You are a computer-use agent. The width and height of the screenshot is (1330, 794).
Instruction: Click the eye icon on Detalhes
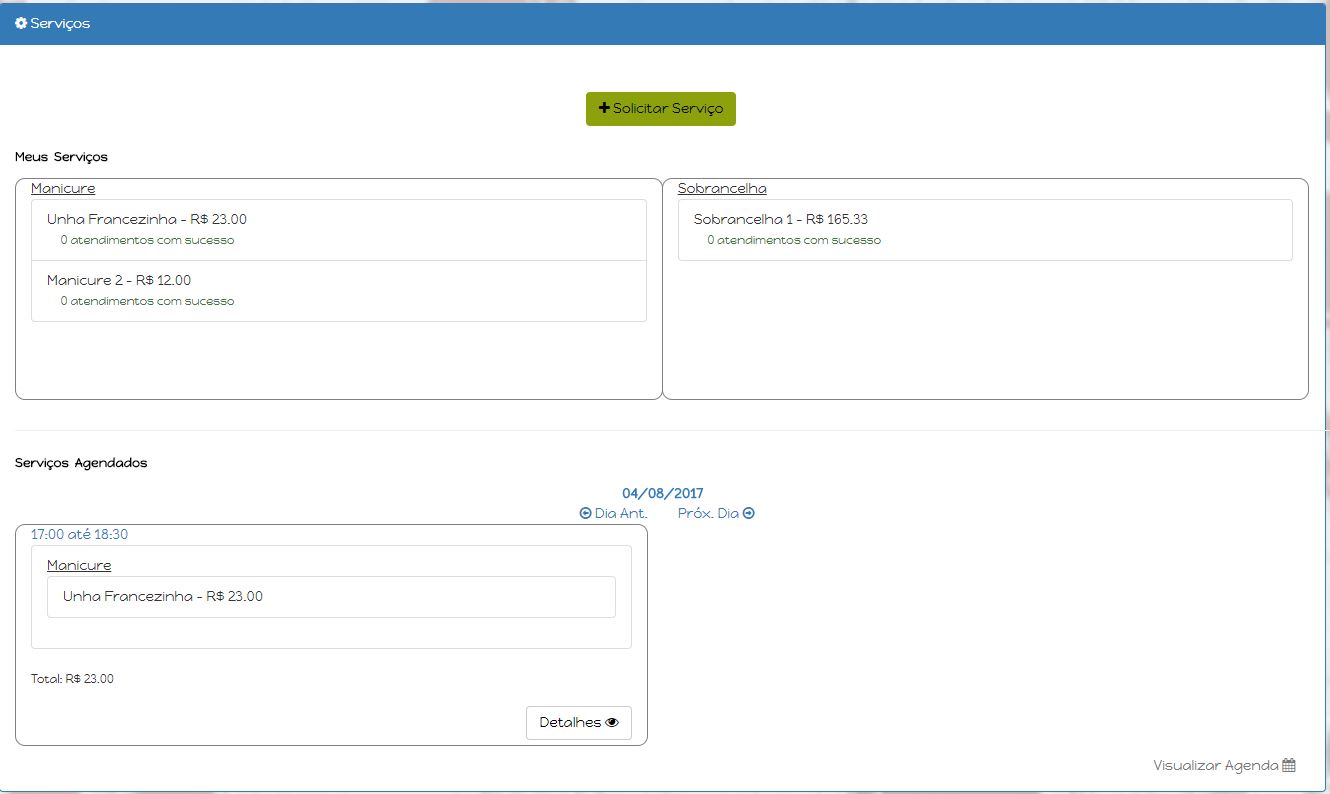(613, 722)
